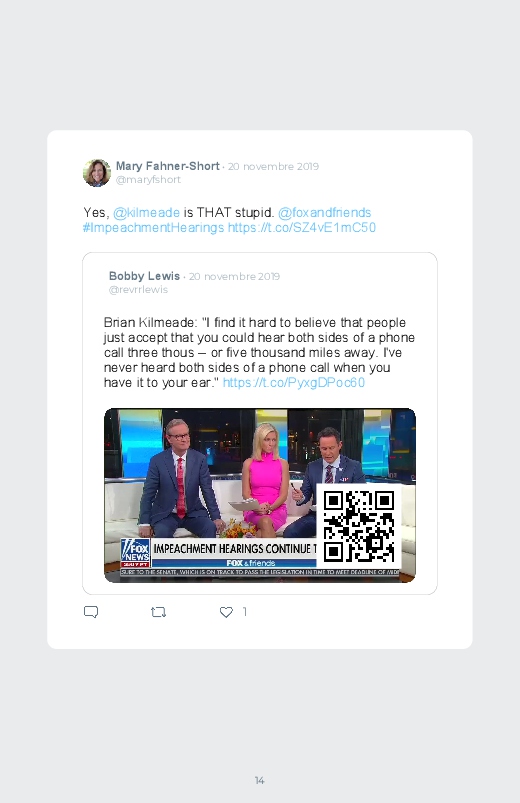The width and height of the screenshot is (520, 803).
Task: Click the Fox News logo in the thumbnail
Action: click(135, 553)
